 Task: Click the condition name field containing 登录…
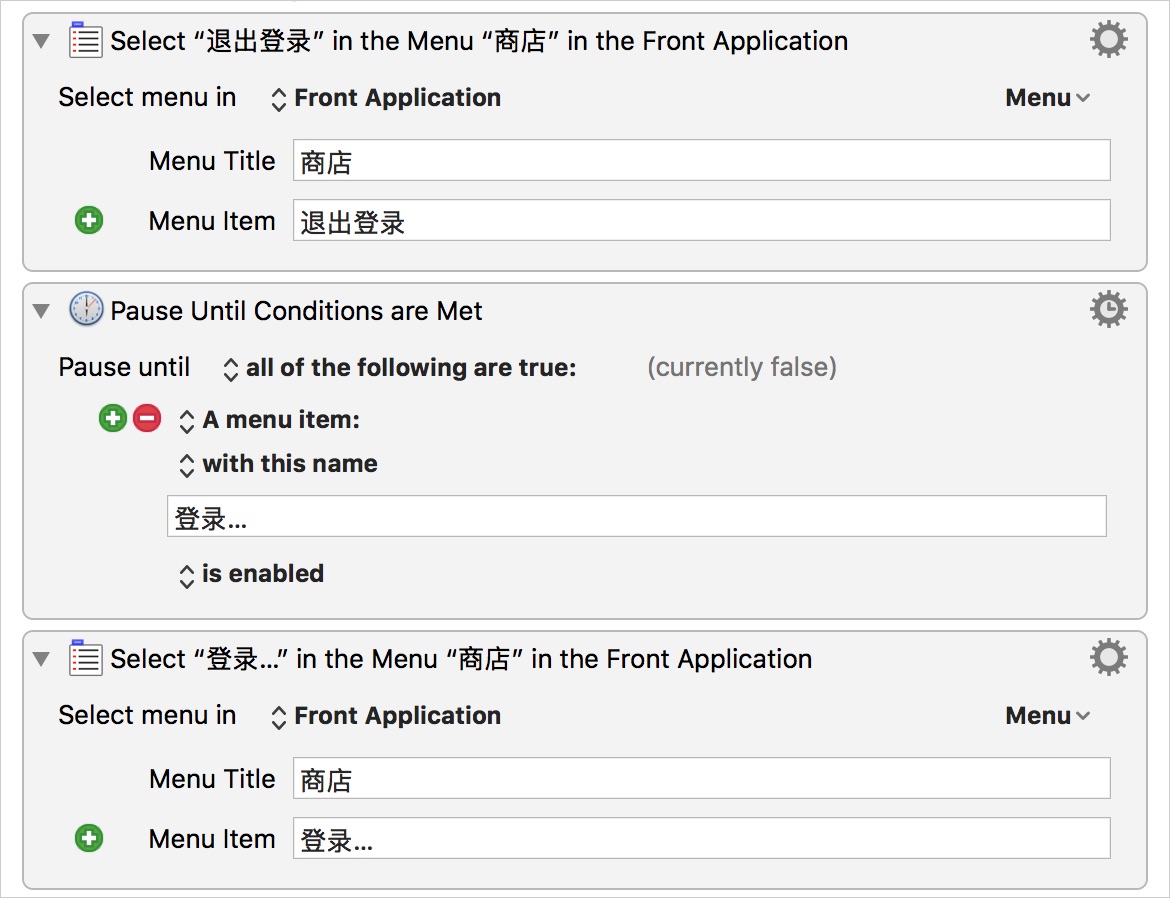[x=636, y=517]
